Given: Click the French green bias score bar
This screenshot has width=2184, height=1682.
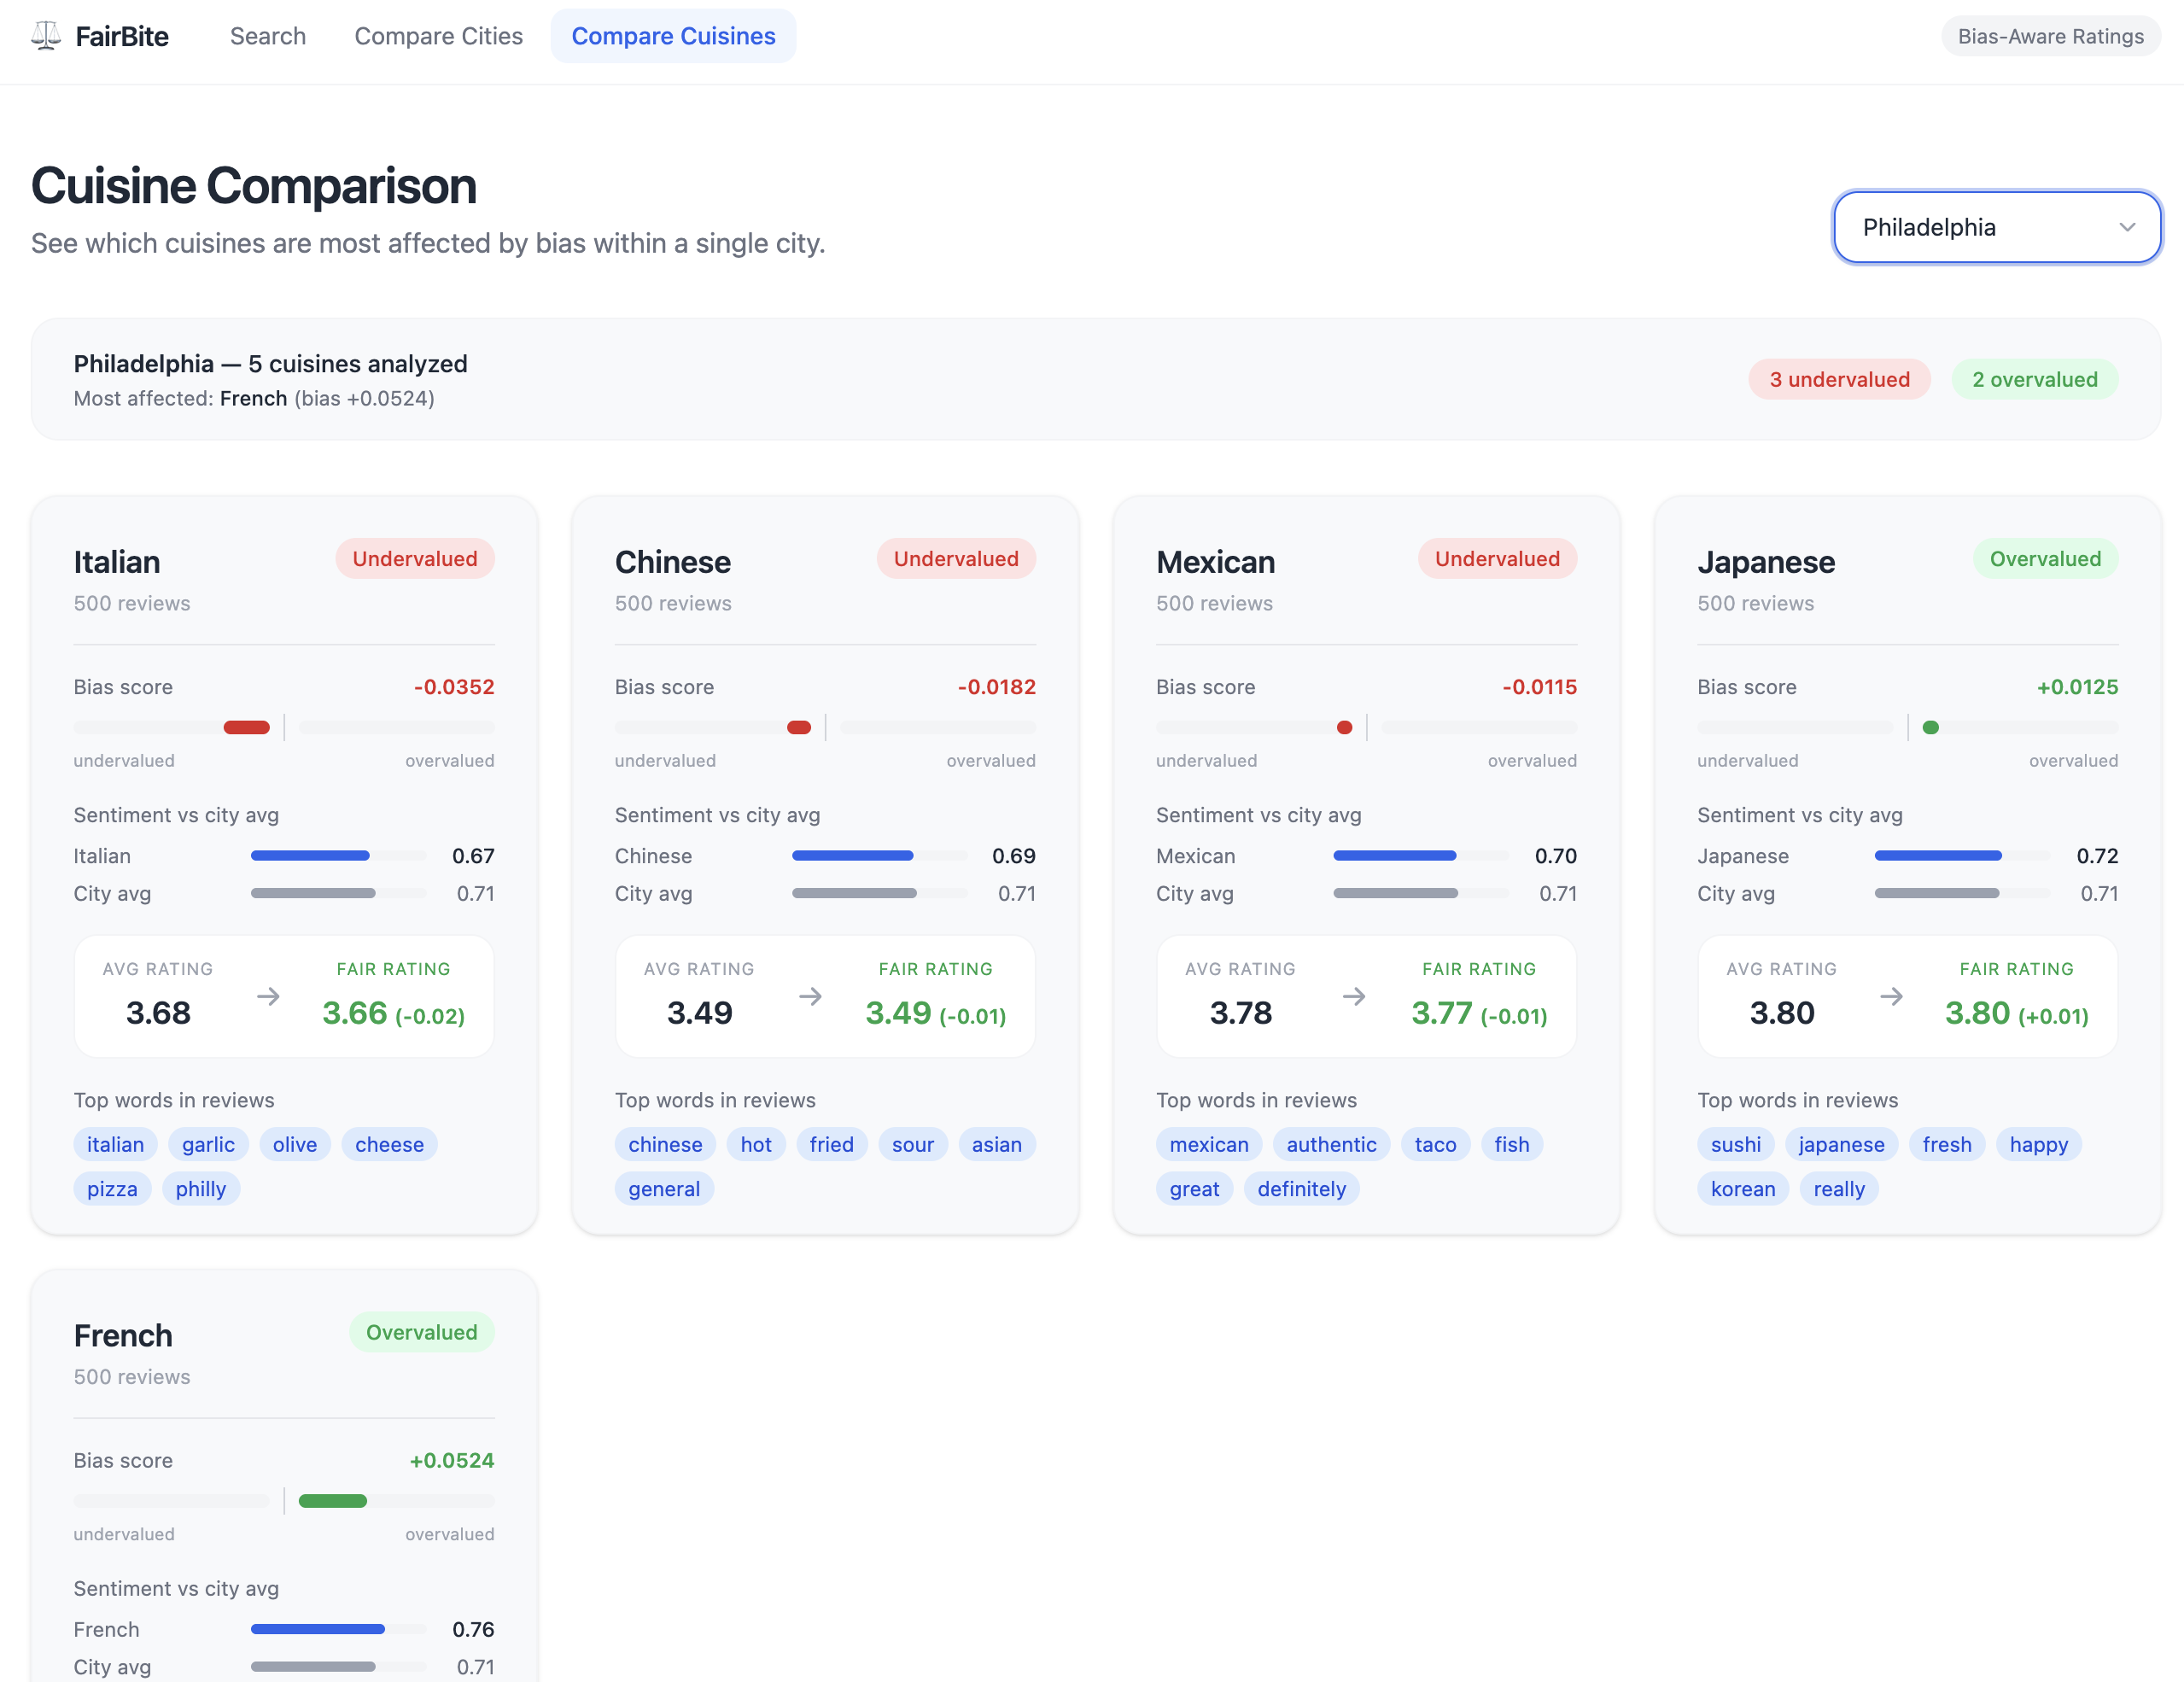Looking at the screenshot, I should click(332, 1500).
